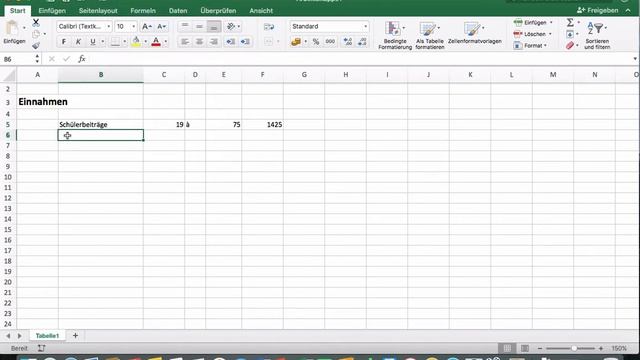
Task: Click the increase indent icon
Action: tap(245, 42)
